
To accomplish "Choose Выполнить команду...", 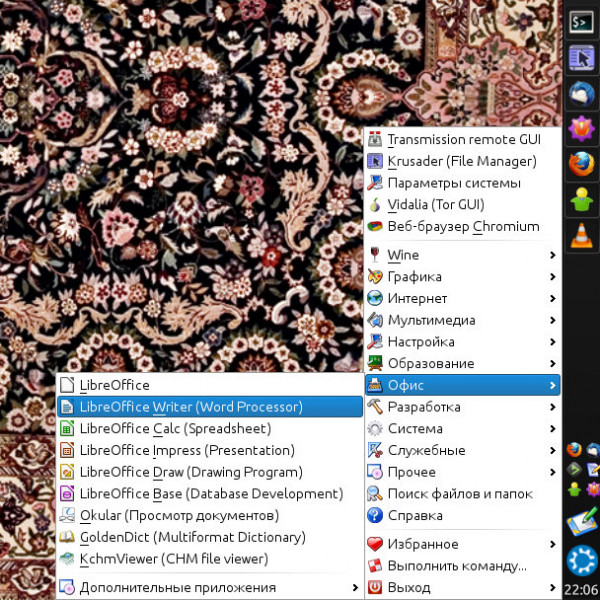I will [x=462, y=566].
